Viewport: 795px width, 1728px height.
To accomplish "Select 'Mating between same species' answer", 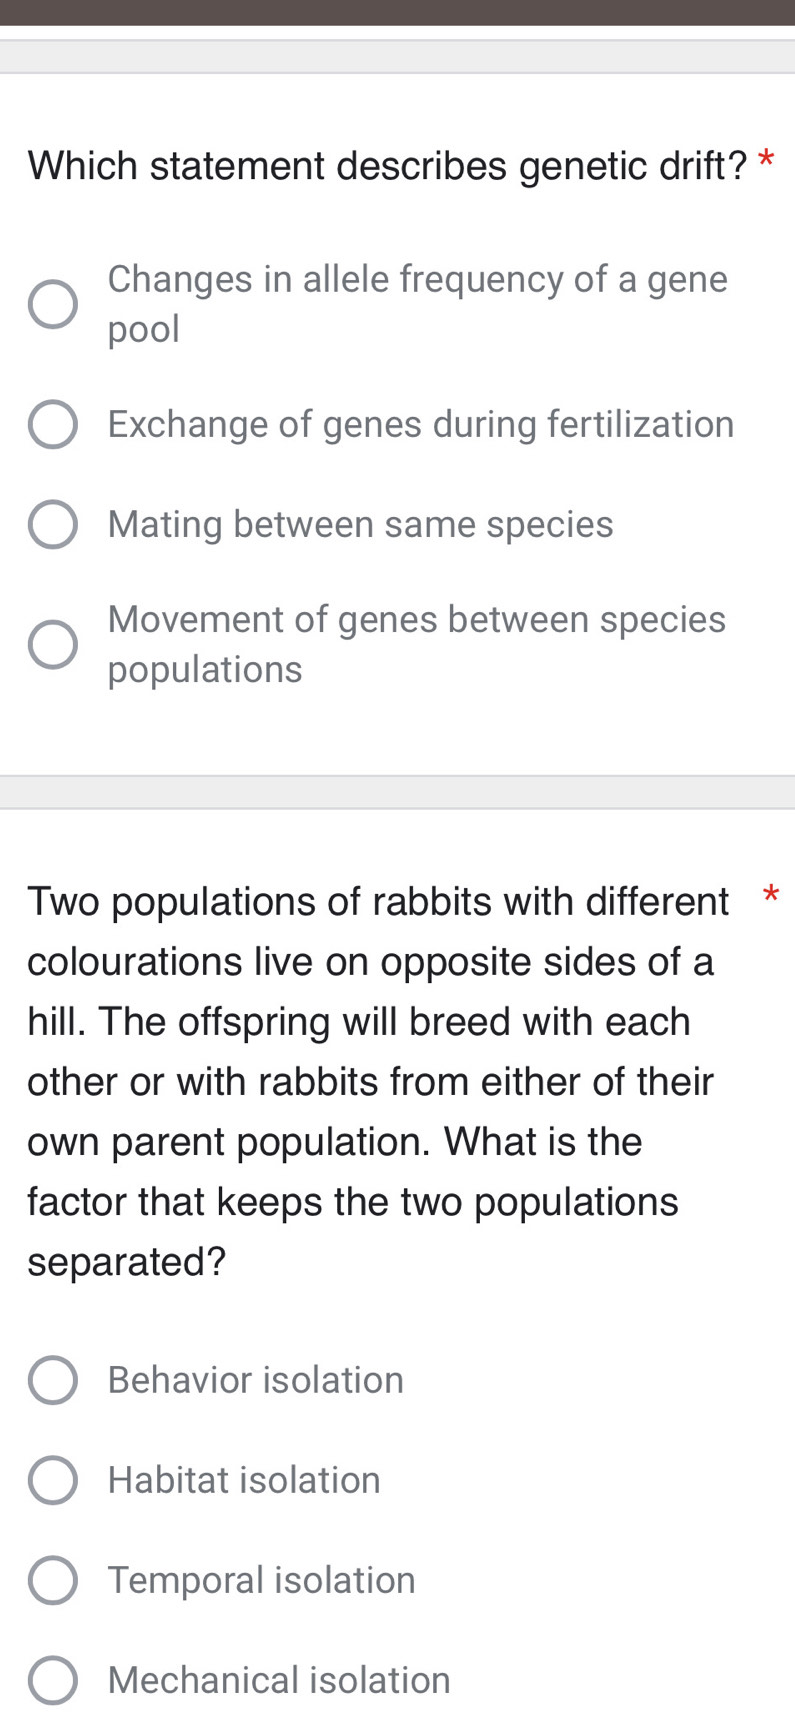I will pos(53,524).
